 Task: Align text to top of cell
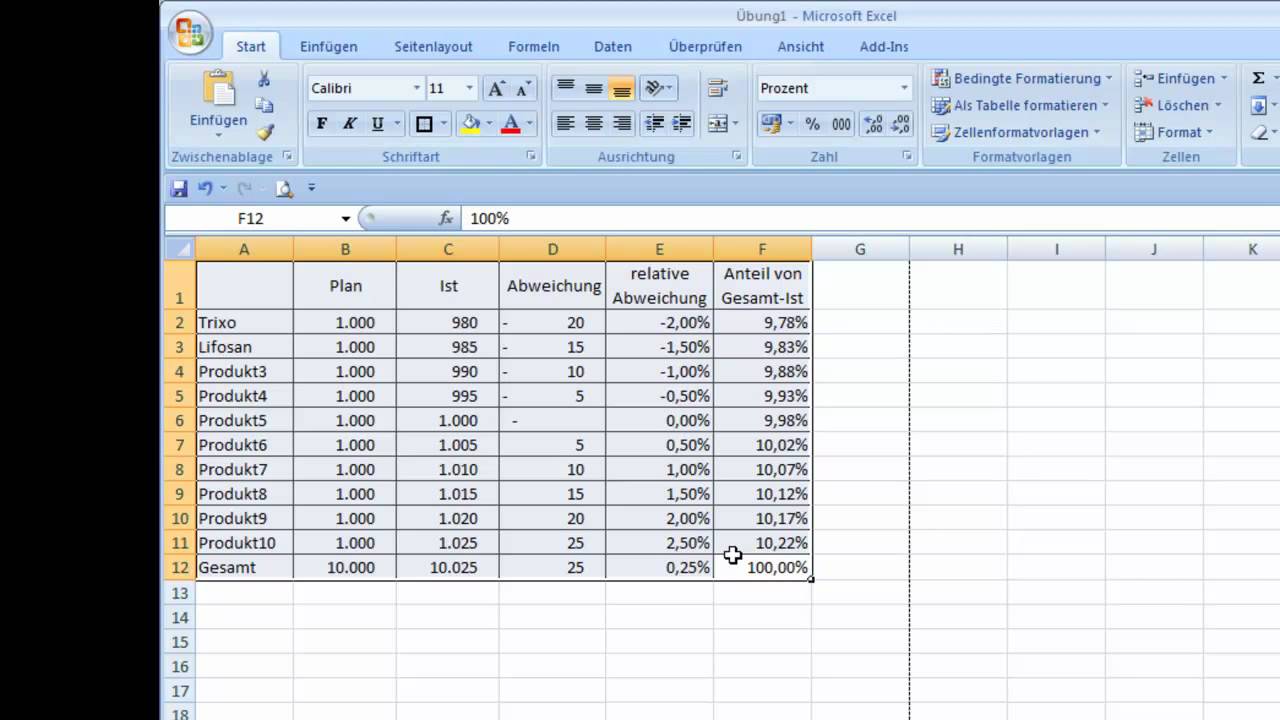(565, 88)
